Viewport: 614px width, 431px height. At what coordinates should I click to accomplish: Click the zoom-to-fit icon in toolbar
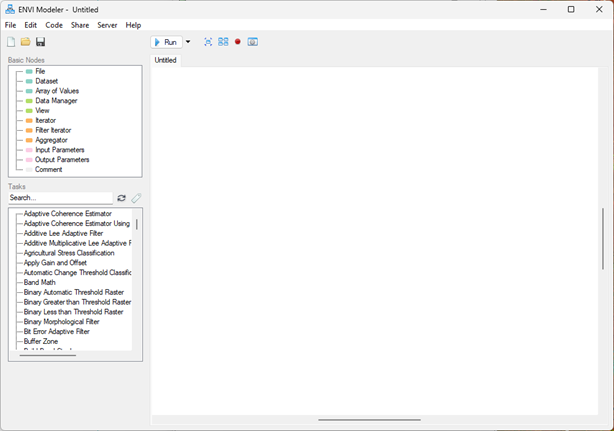[x=209, y=42]
